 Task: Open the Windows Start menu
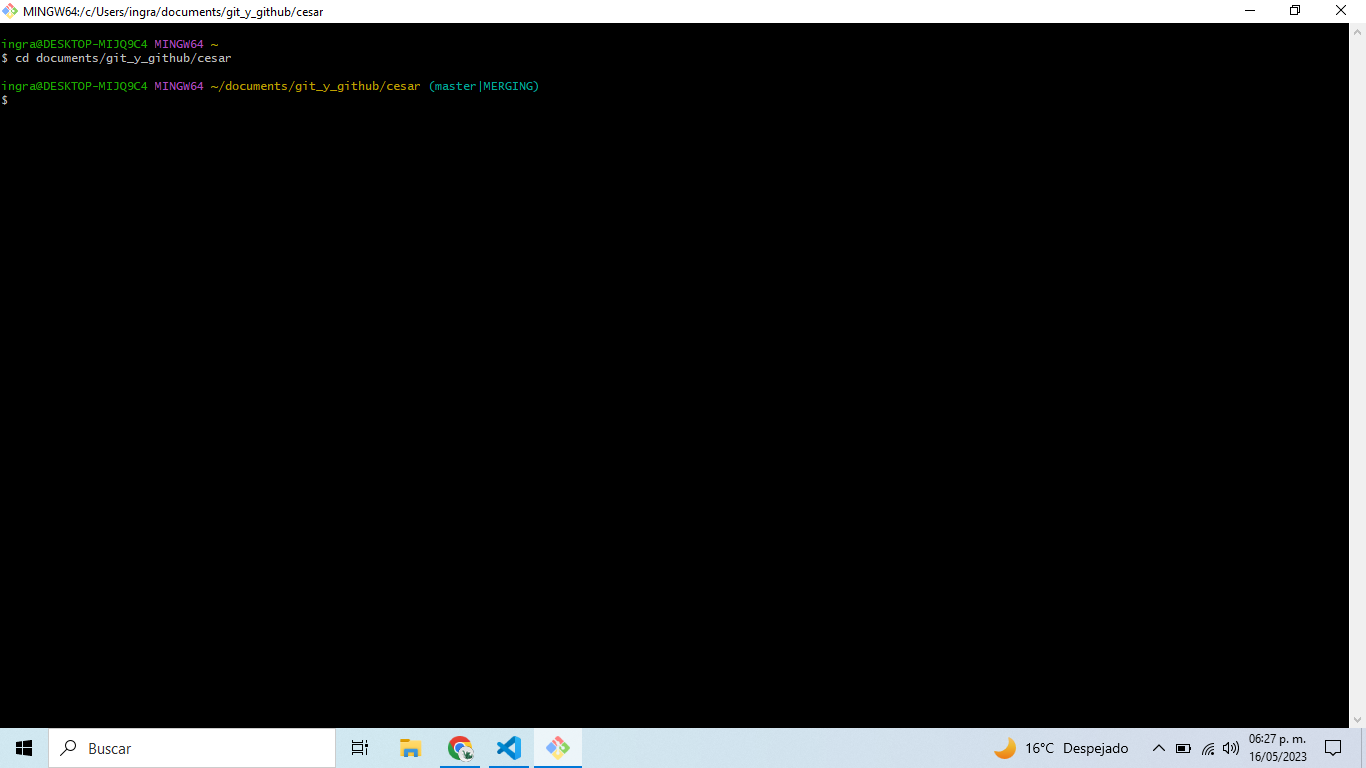pyautogui.click(x=24, y=748)
